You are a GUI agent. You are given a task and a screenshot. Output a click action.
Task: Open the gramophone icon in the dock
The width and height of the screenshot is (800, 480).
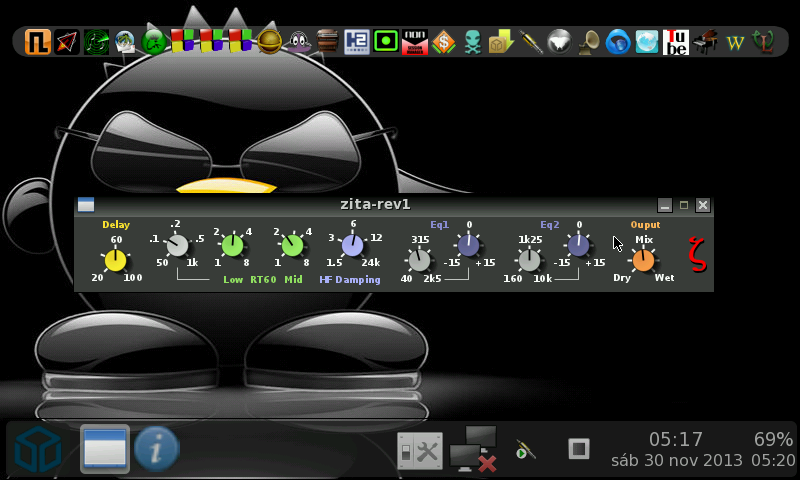pos(590,41)
